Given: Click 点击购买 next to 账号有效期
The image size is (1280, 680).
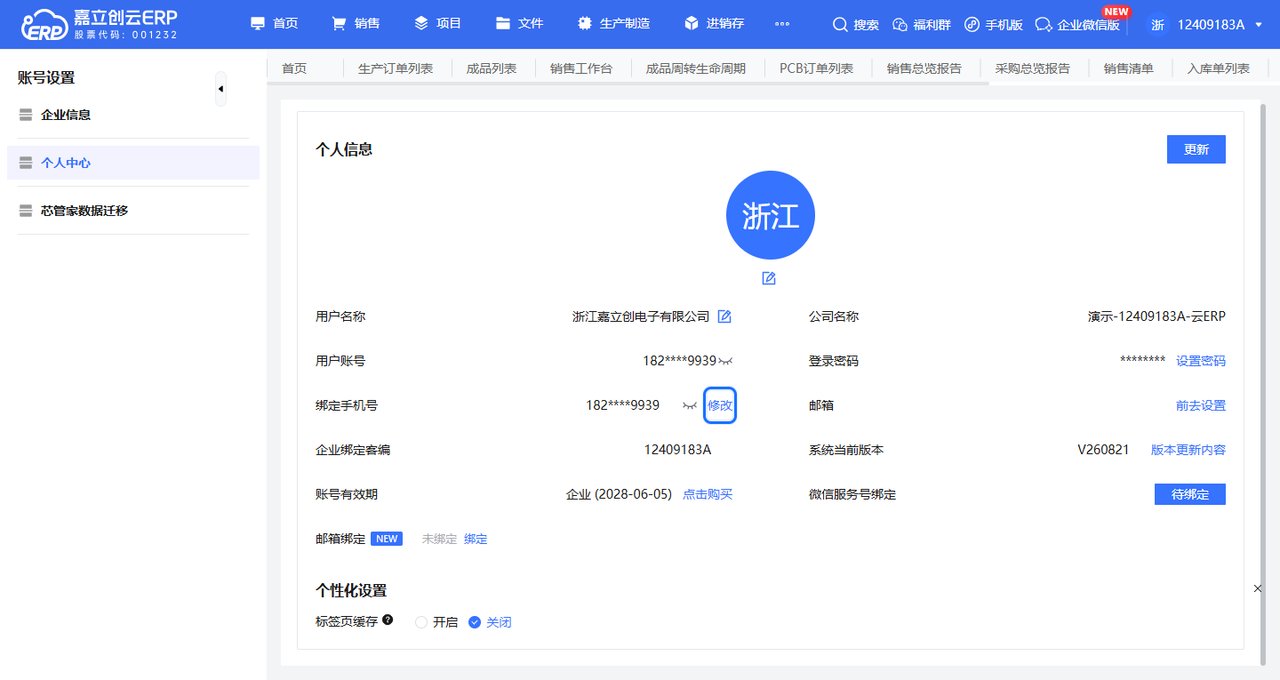Looking at the screenshot, I should (708, 494).
